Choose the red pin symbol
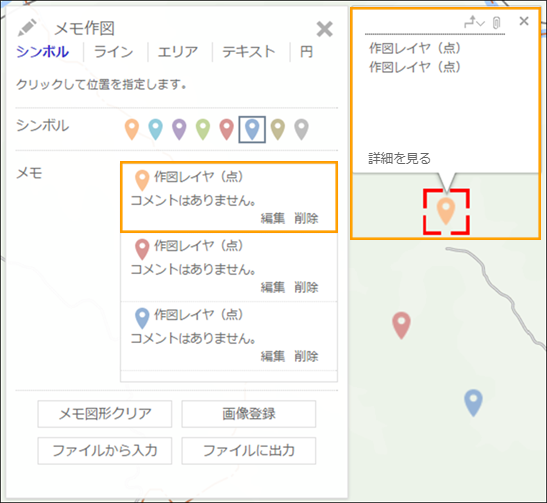The width and height of the screenshot is (547, 503). (x=226, y=129)
